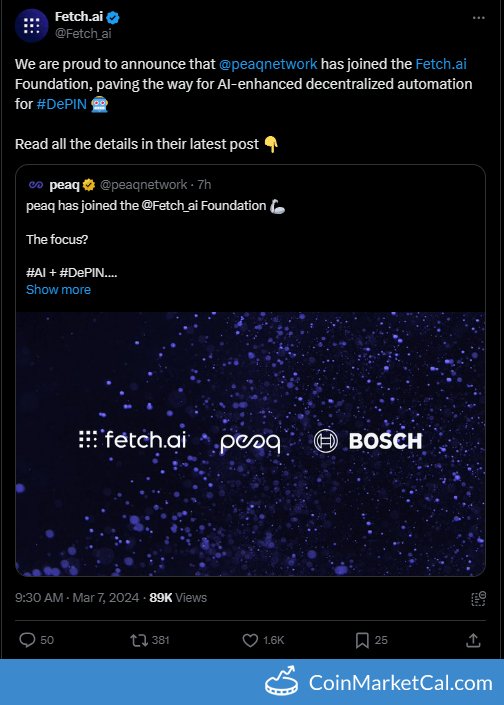The image size is (504, 705).
Task: Open the Fetch.ai profile avatar
Action: [31, 26]
